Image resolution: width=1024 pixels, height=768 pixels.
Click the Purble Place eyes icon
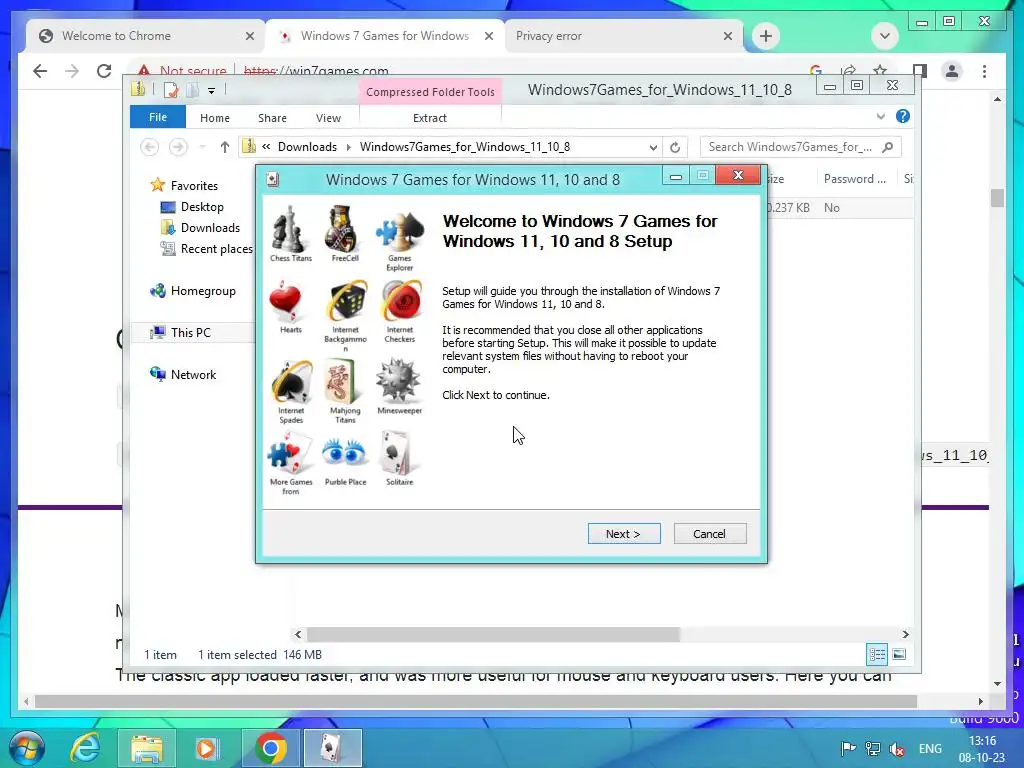(344, 452)
